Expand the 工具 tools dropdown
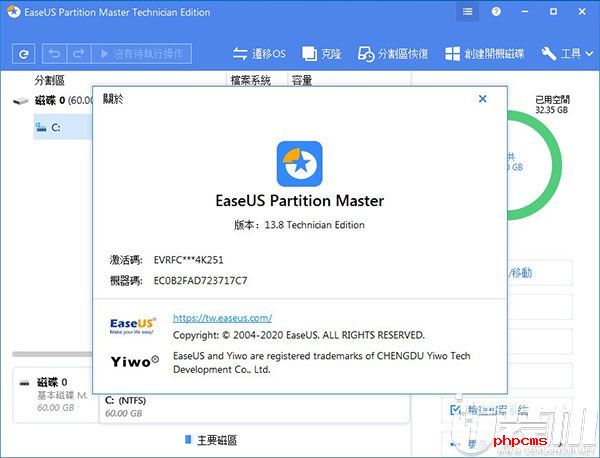This screenshot has height=458, width=600. (567, 54)
